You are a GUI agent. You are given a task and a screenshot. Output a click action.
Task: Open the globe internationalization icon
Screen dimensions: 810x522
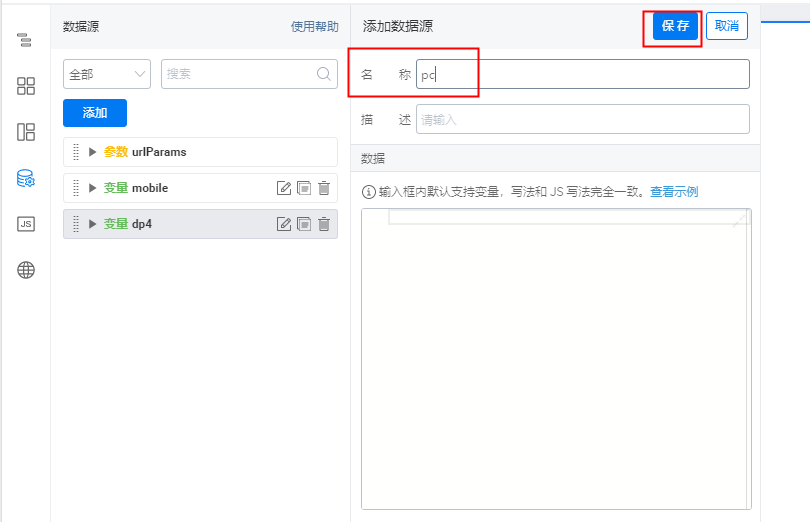tap(26, 270)
